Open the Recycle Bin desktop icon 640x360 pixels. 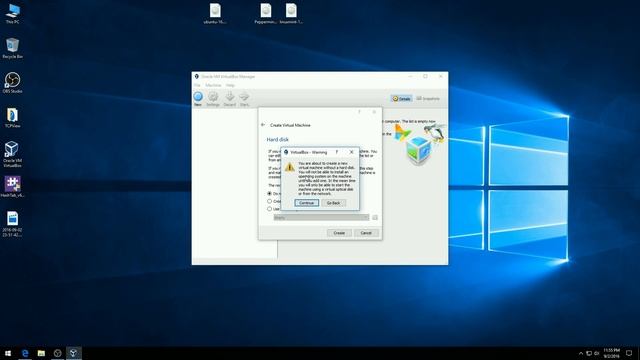coord(12,48)
